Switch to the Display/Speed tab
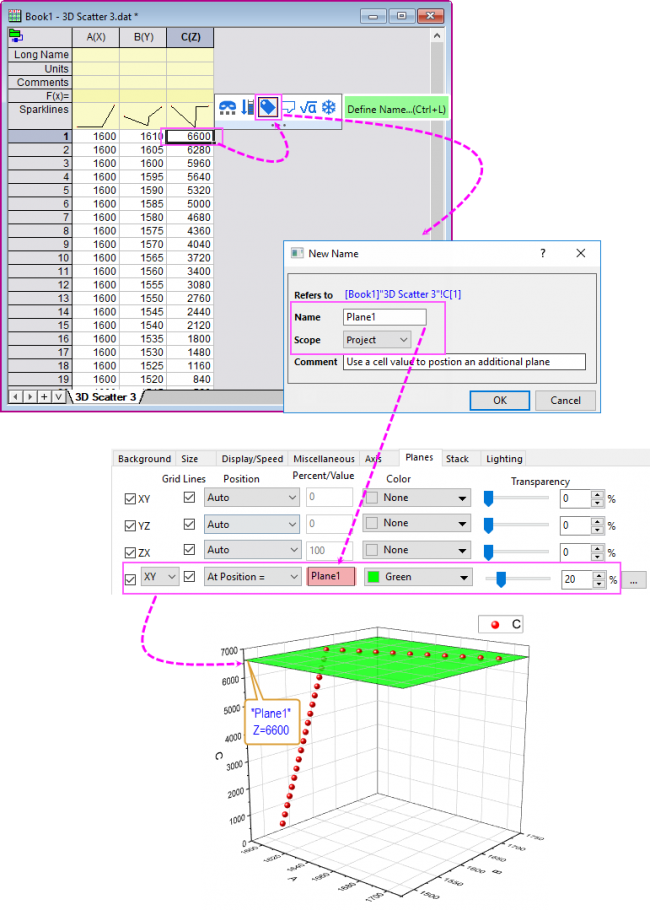The height and width of the screenshot is (910, 650). tap(248, 459)
